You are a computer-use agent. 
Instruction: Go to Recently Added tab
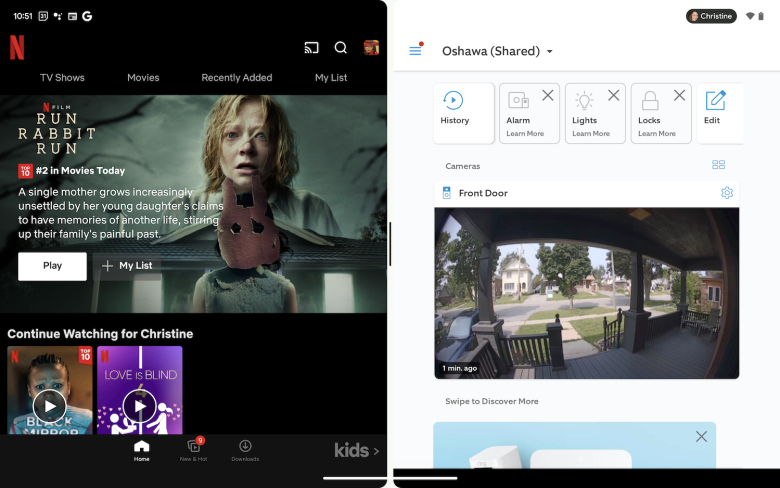point(237,78)
